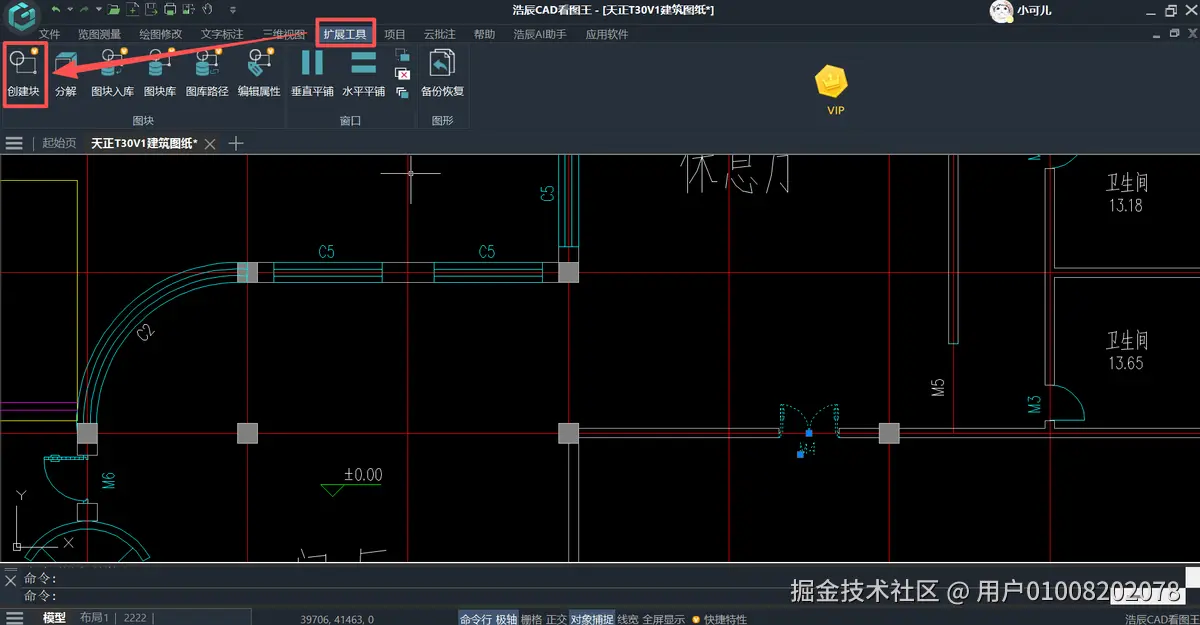Click the 卫生间 13.18 room label

point(1126,194)
